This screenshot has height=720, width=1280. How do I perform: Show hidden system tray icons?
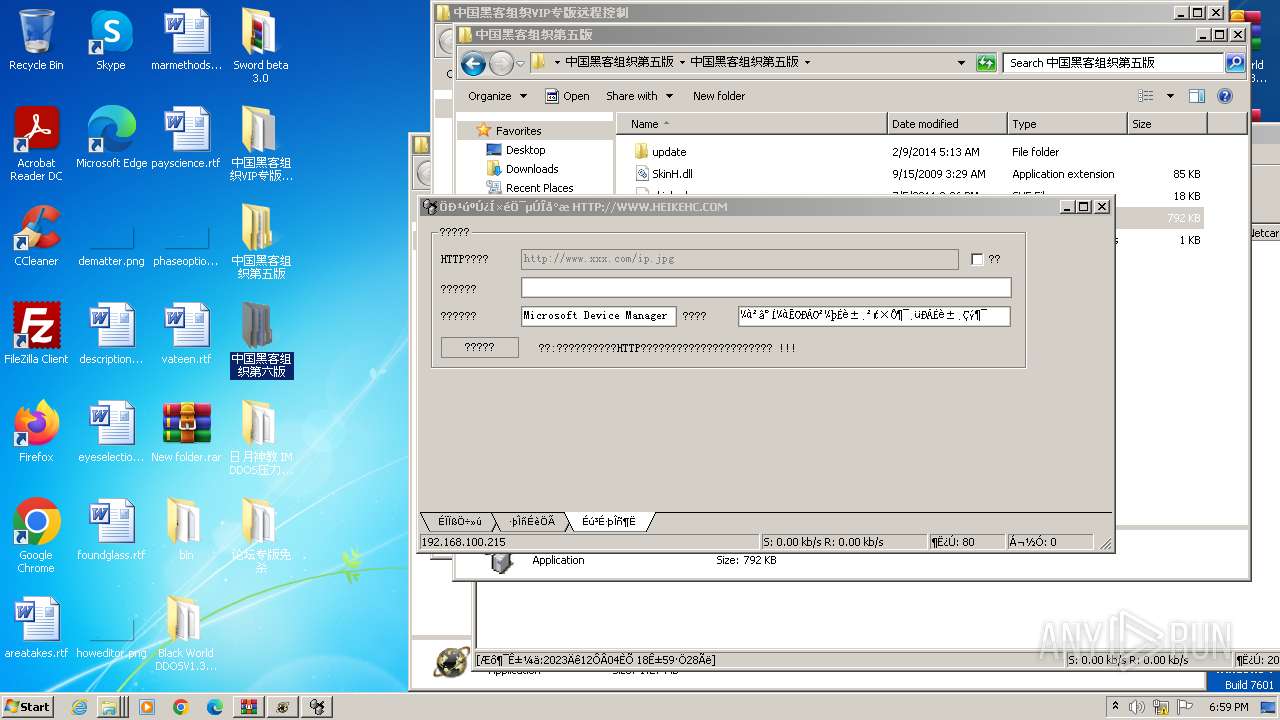1115,707
